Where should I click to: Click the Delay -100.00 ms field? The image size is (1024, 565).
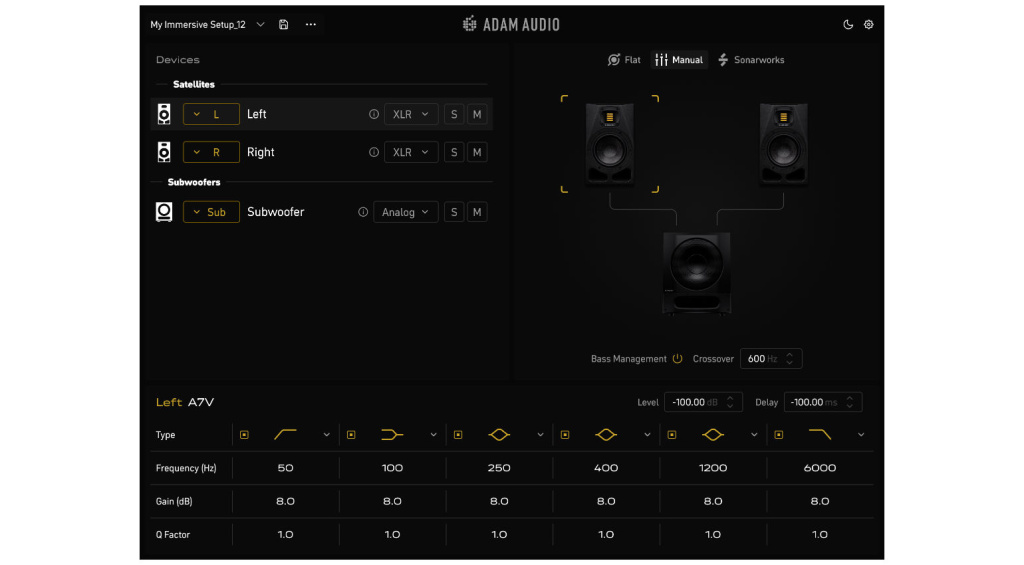(x=823, y=402)
